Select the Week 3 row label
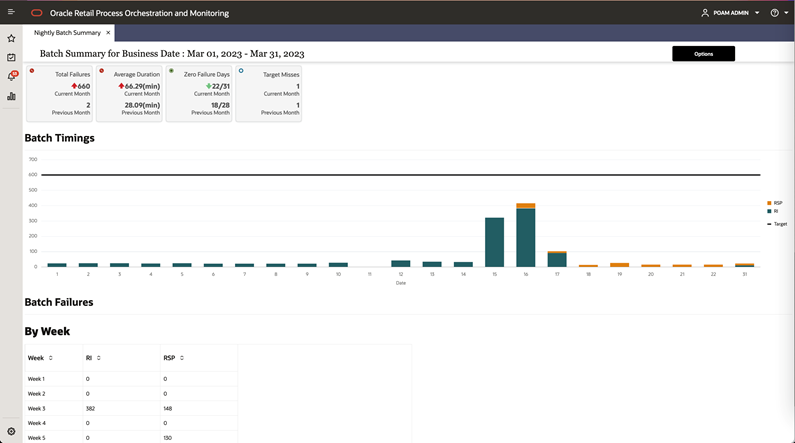The image size is (795, 443). 36,409
